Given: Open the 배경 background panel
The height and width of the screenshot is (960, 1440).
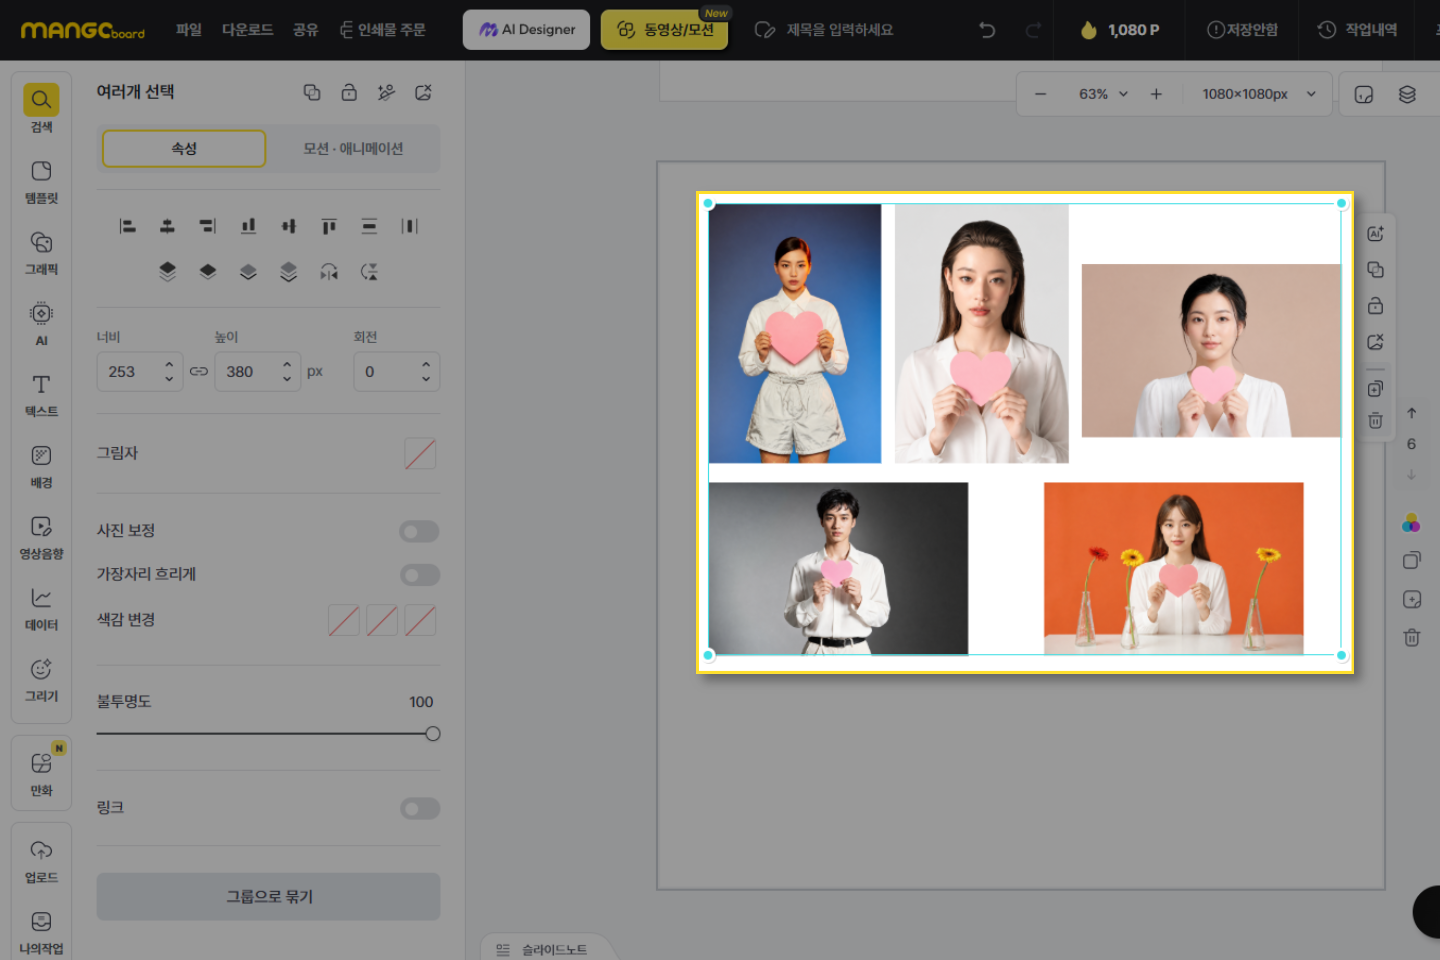Looking at the screenshot, I should pos(41,465).
